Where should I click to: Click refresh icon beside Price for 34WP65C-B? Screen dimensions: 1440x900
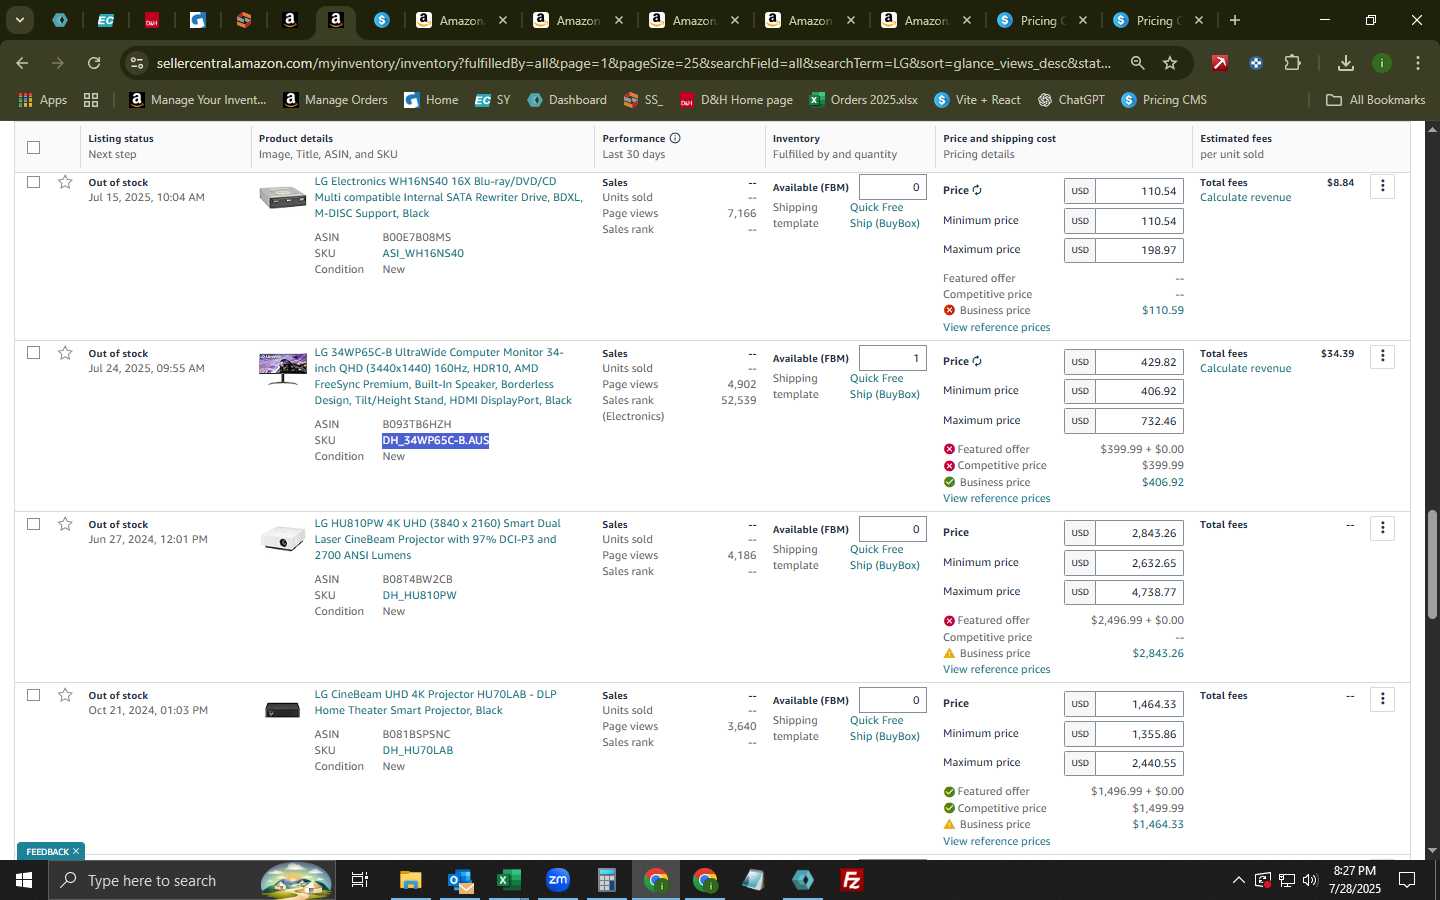(977, 361)
